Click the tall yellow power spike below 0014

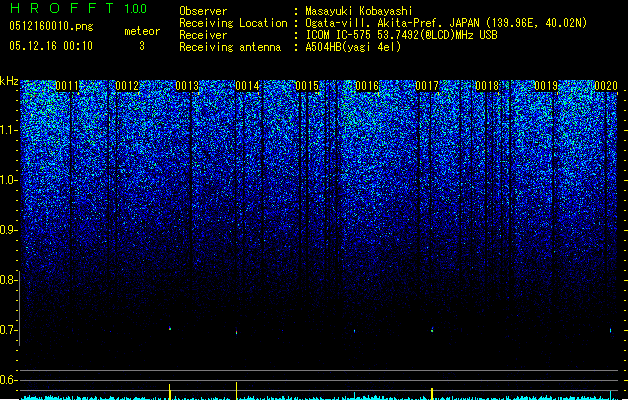(x=236, y=391)
